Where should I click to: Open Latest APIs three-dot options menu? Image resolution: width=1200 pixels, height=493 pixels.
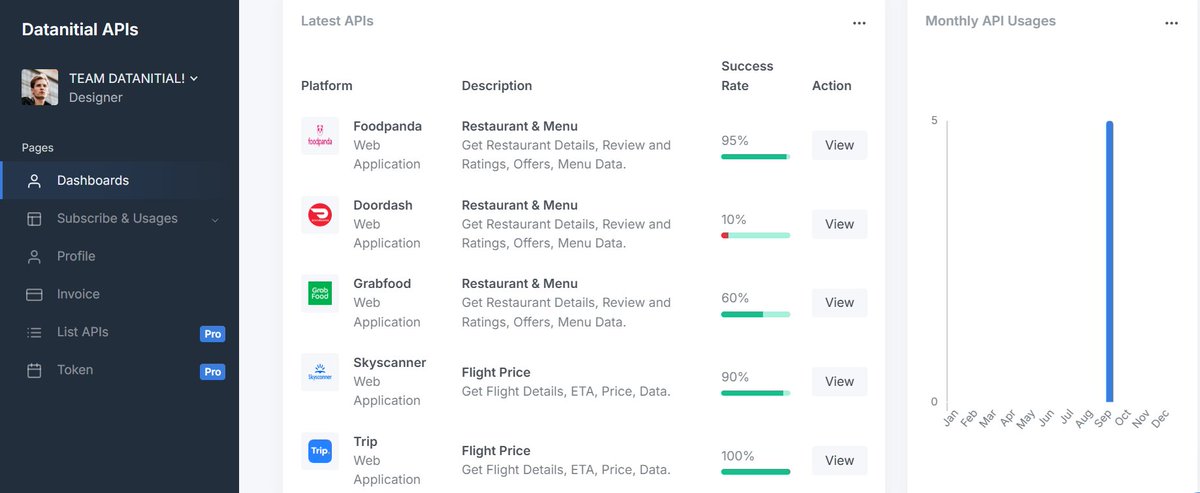pos(859,23)
